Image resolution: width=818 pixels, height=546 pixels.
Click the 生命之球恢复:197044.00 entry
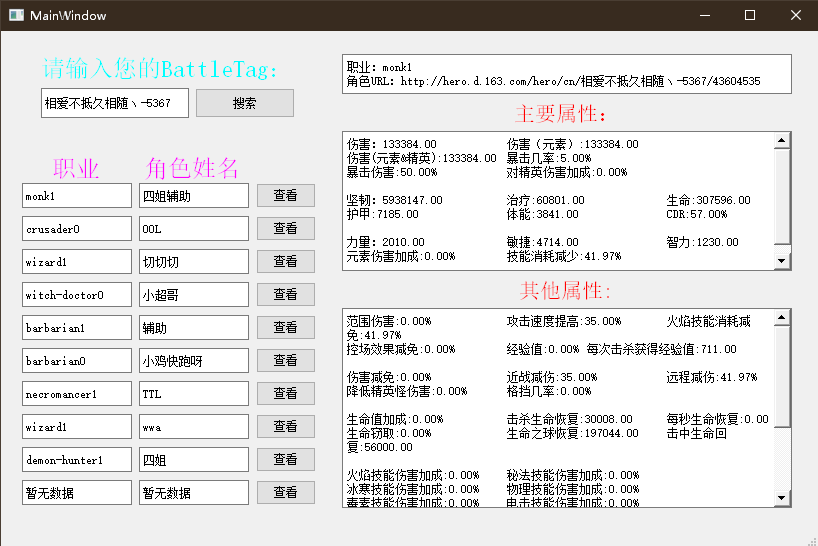(572, 433)
